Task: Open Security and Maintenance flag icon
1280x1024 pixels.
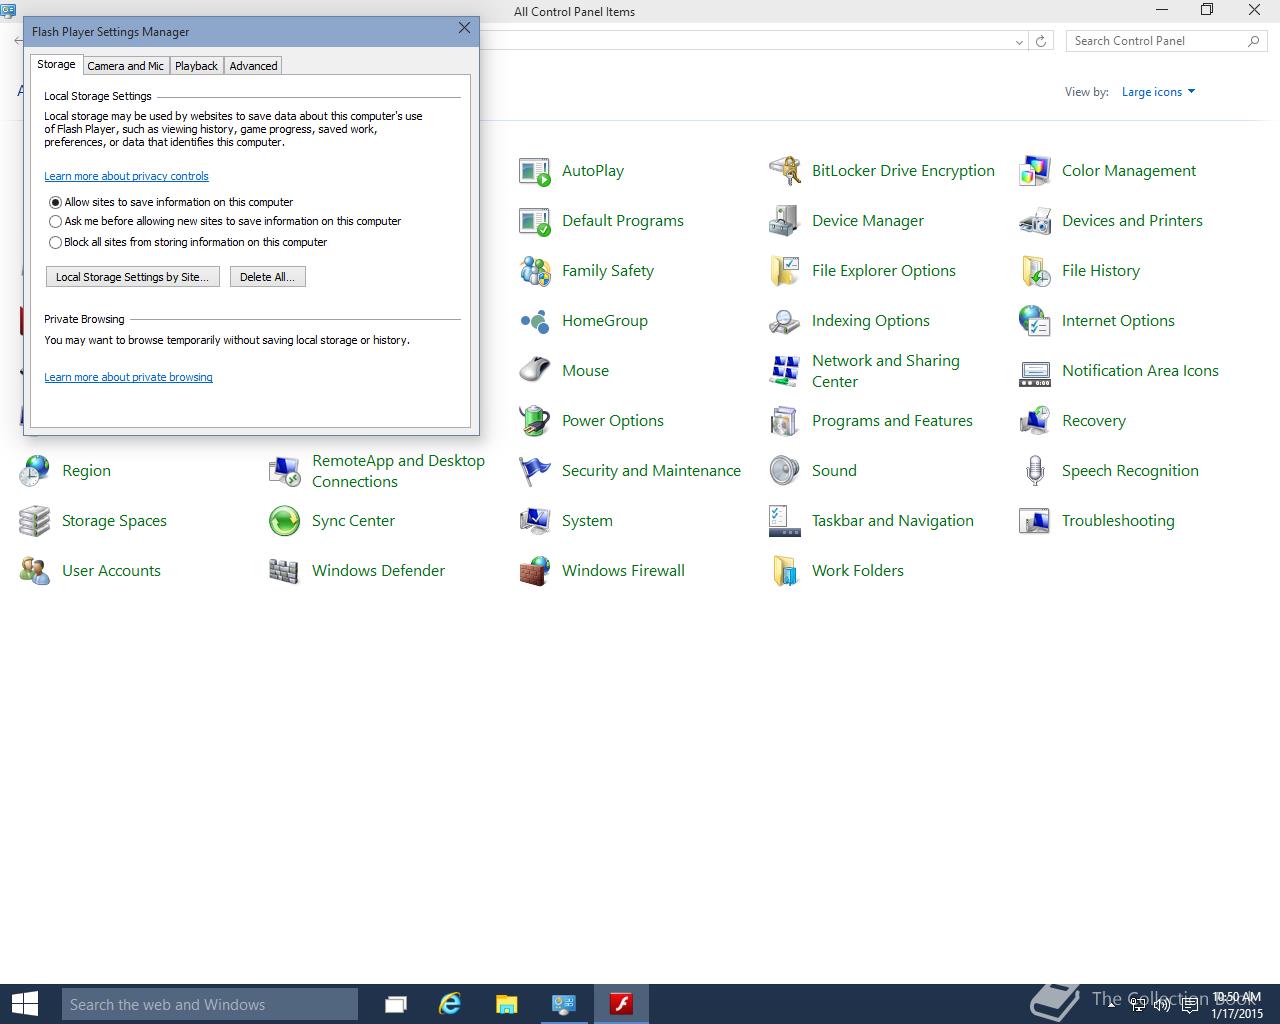Action: [535, 471]
